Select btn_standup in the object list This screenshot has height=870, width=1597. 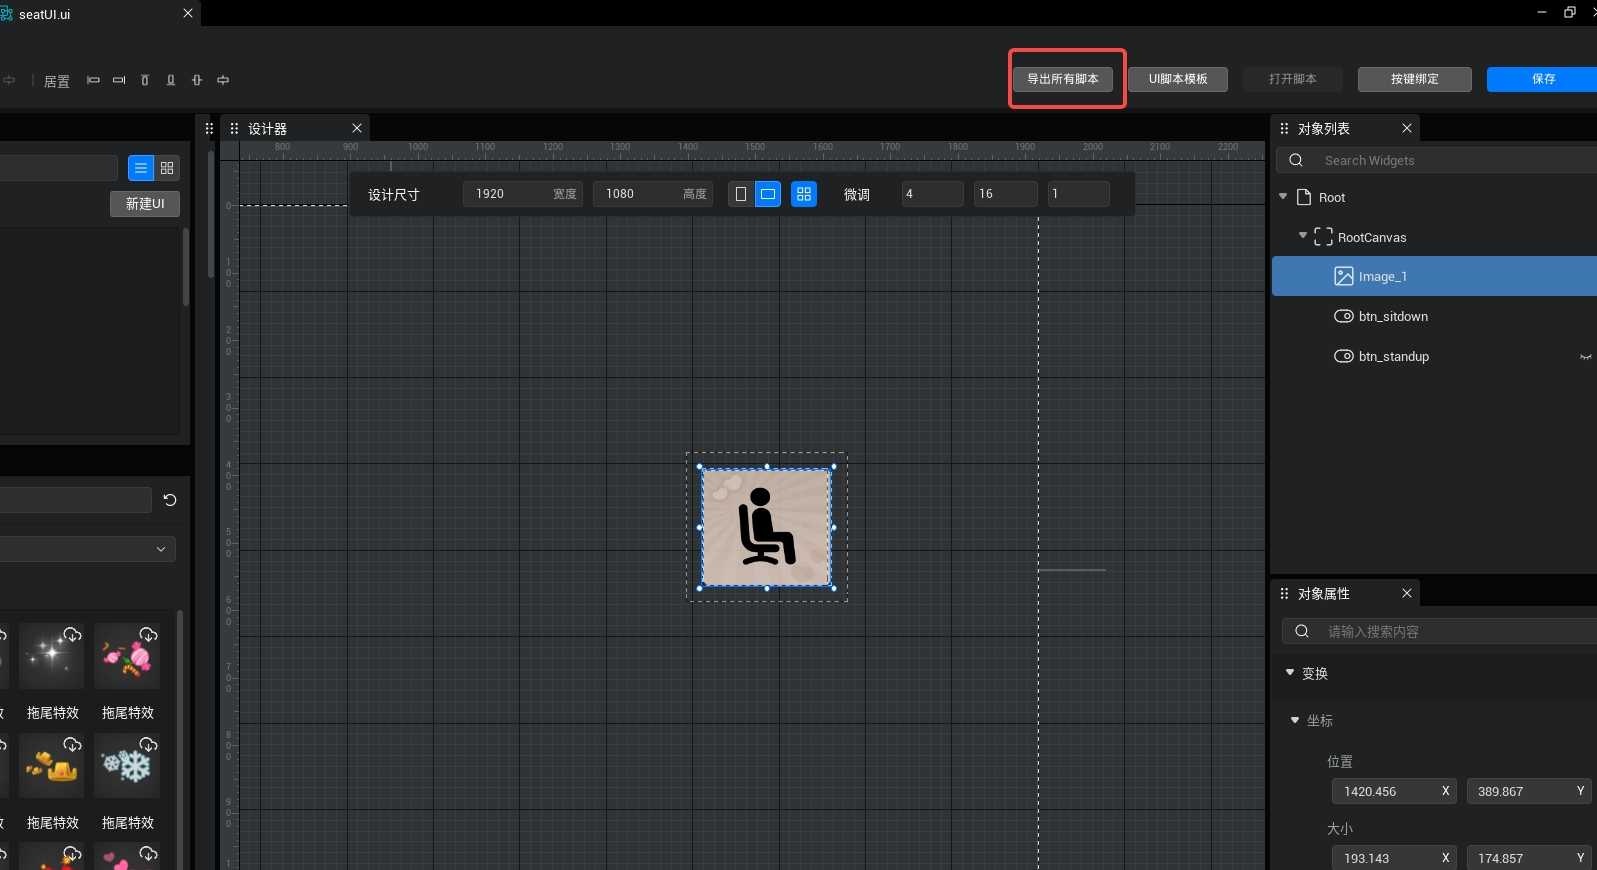click(1434, 356)
